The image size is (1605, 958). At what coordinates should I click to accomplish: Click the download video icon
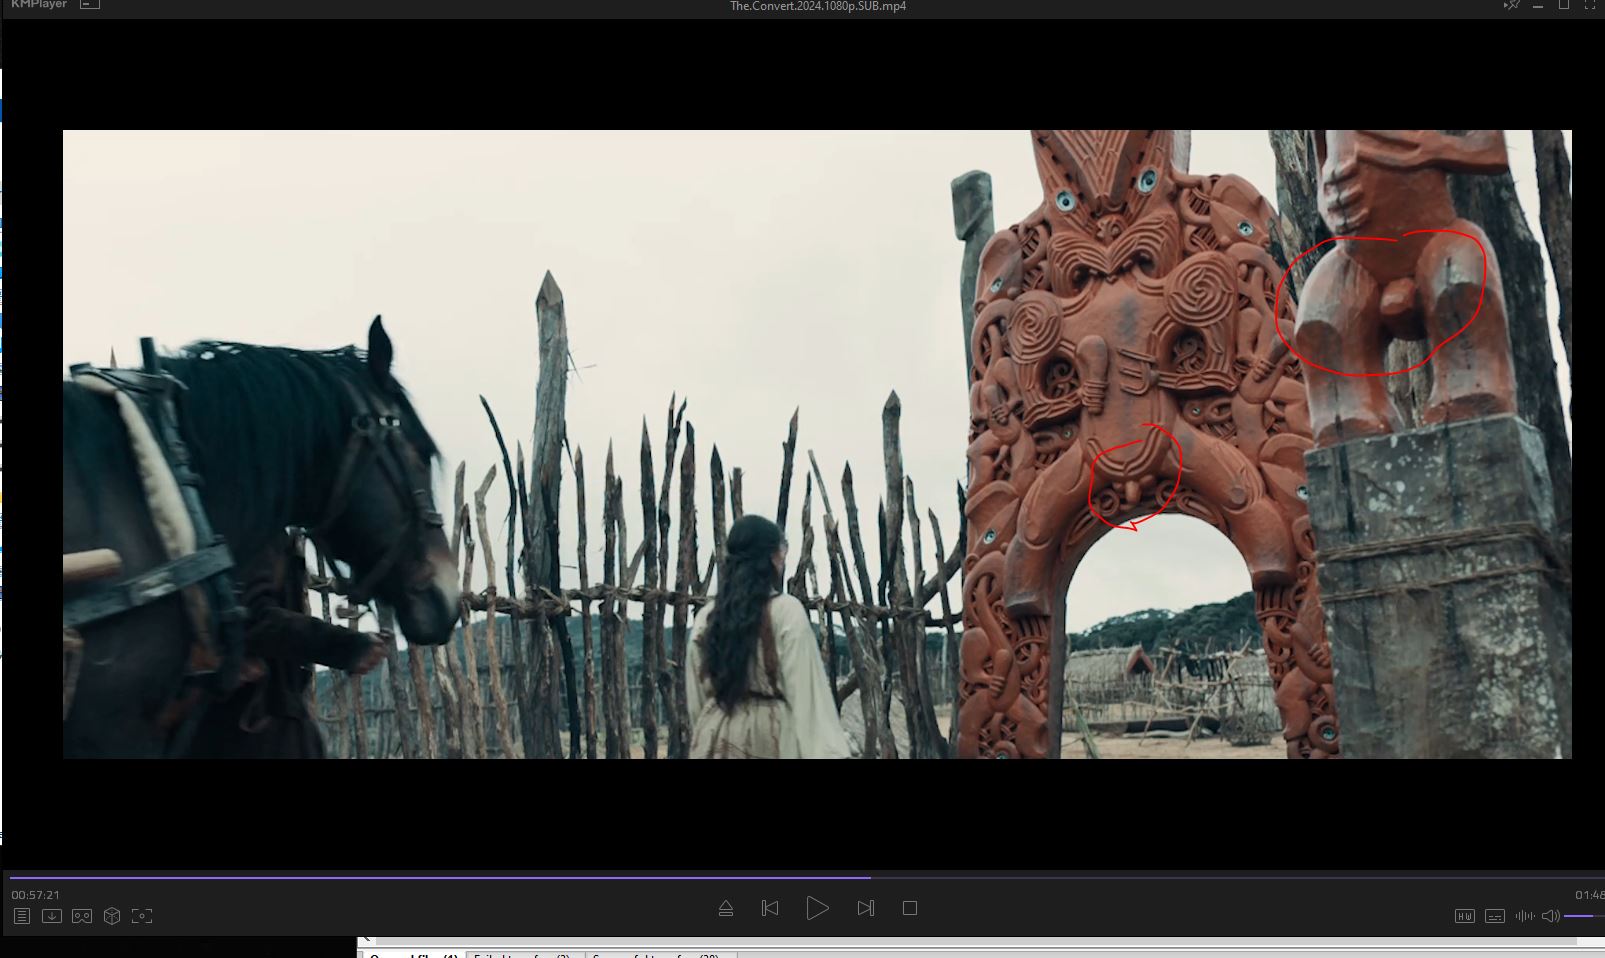52,916
